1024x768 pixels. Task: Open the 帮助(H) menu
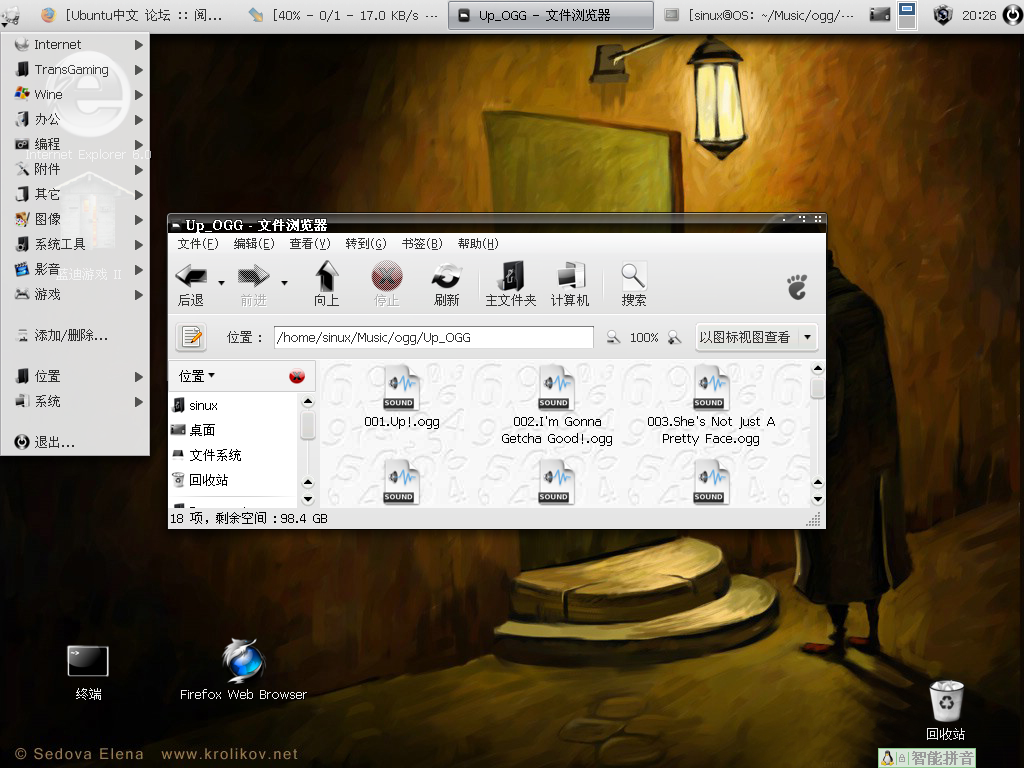point(478,244)
